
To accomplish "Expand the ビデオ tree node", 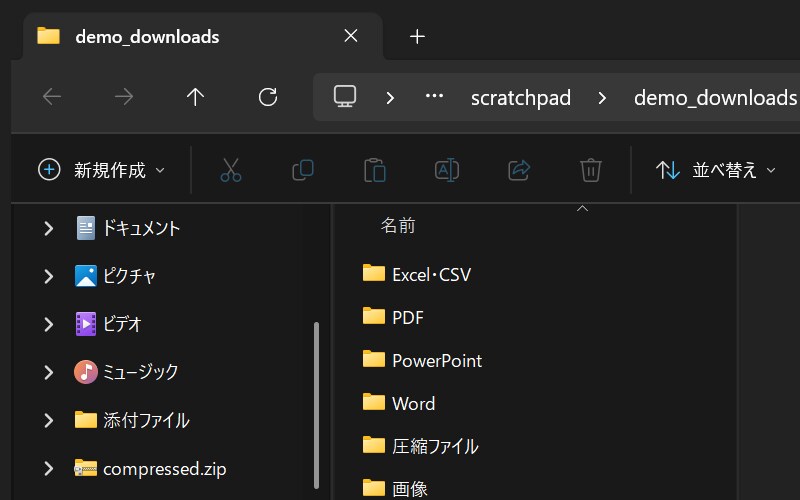I will coord(48,324).
